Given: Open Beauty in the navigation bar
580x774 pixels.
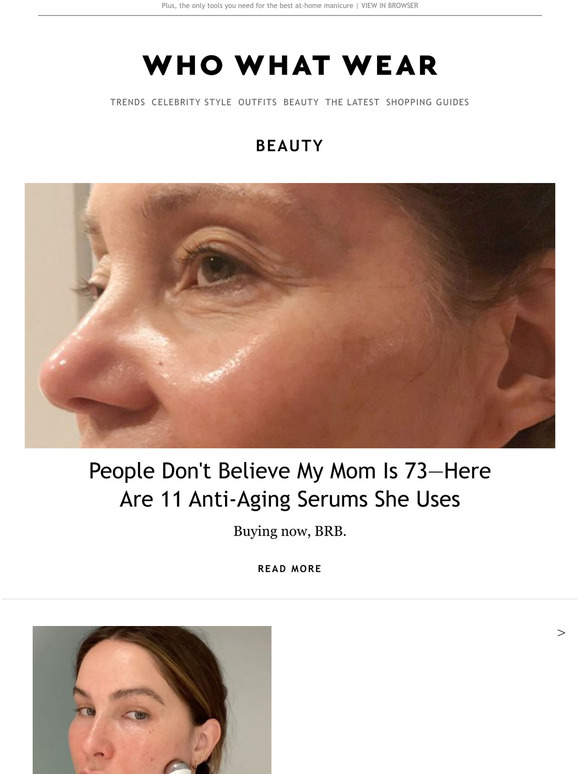Looking at the screenshot, I should pyautogui.click(x=301, y=102).
